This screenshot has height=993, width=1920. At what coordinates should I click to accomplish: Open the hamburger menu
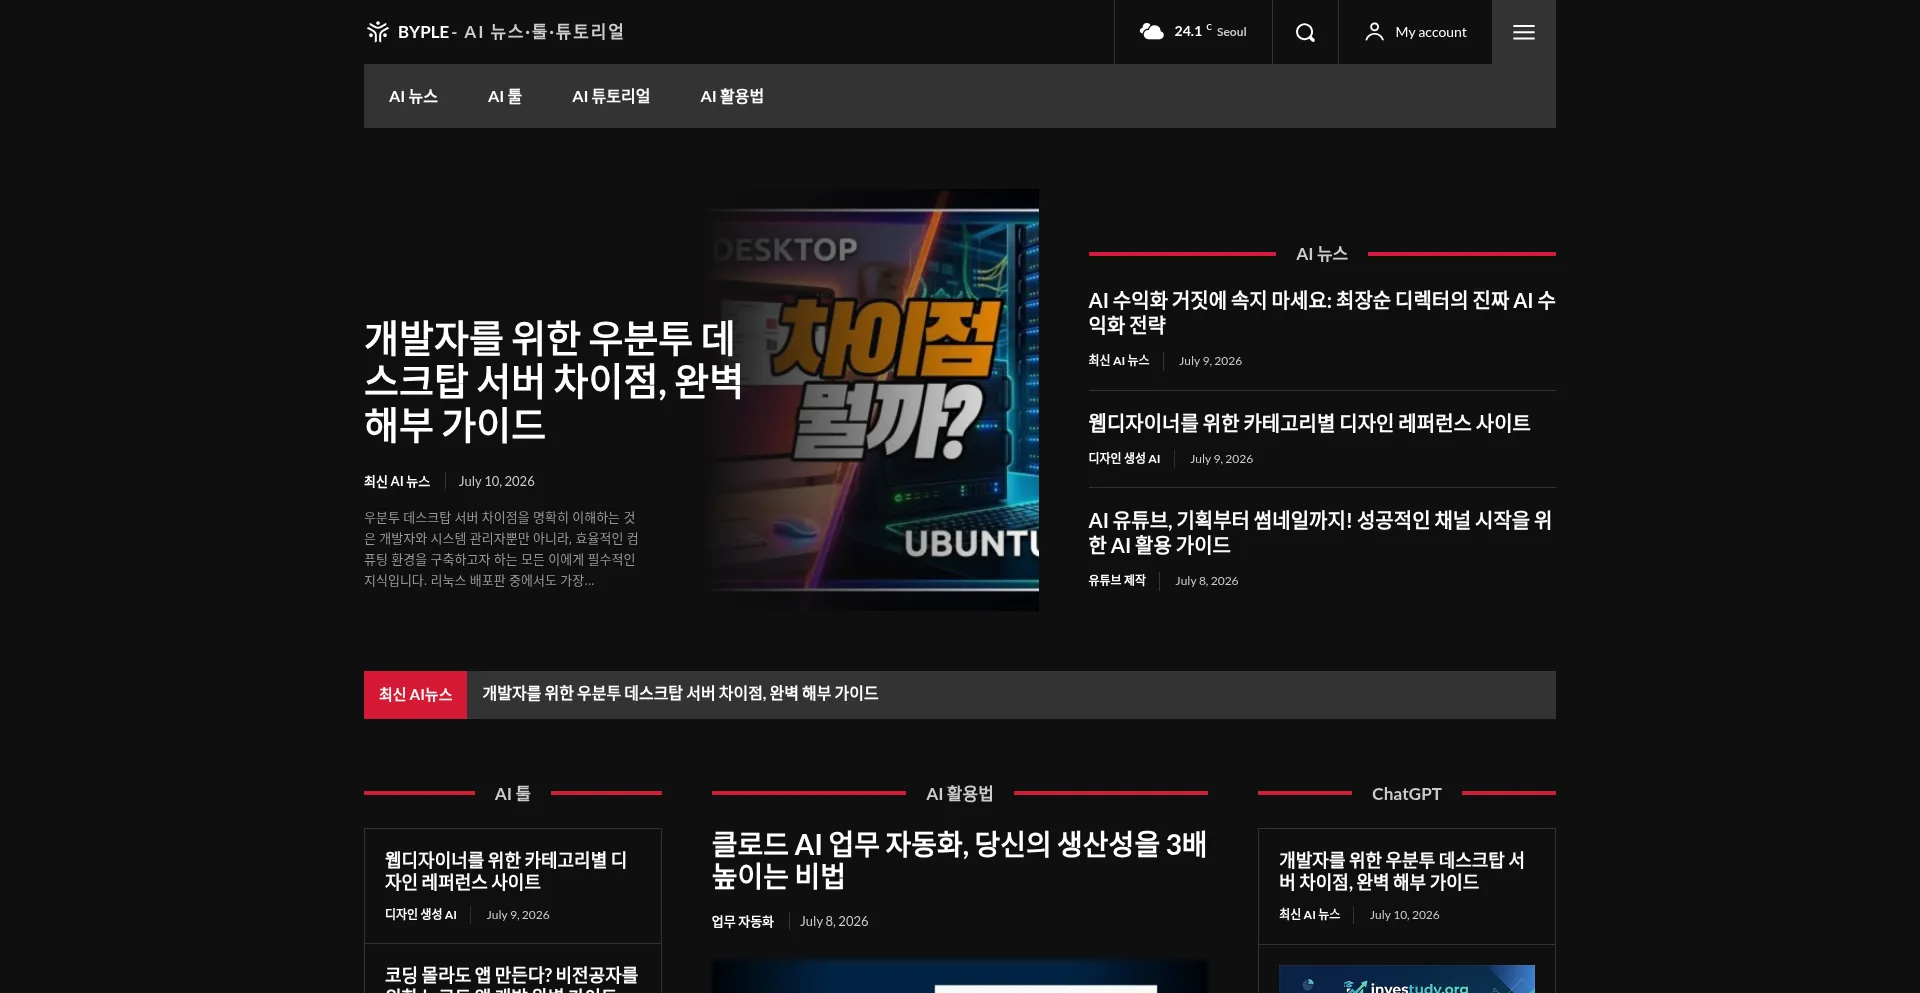(x=1524, y=32)
